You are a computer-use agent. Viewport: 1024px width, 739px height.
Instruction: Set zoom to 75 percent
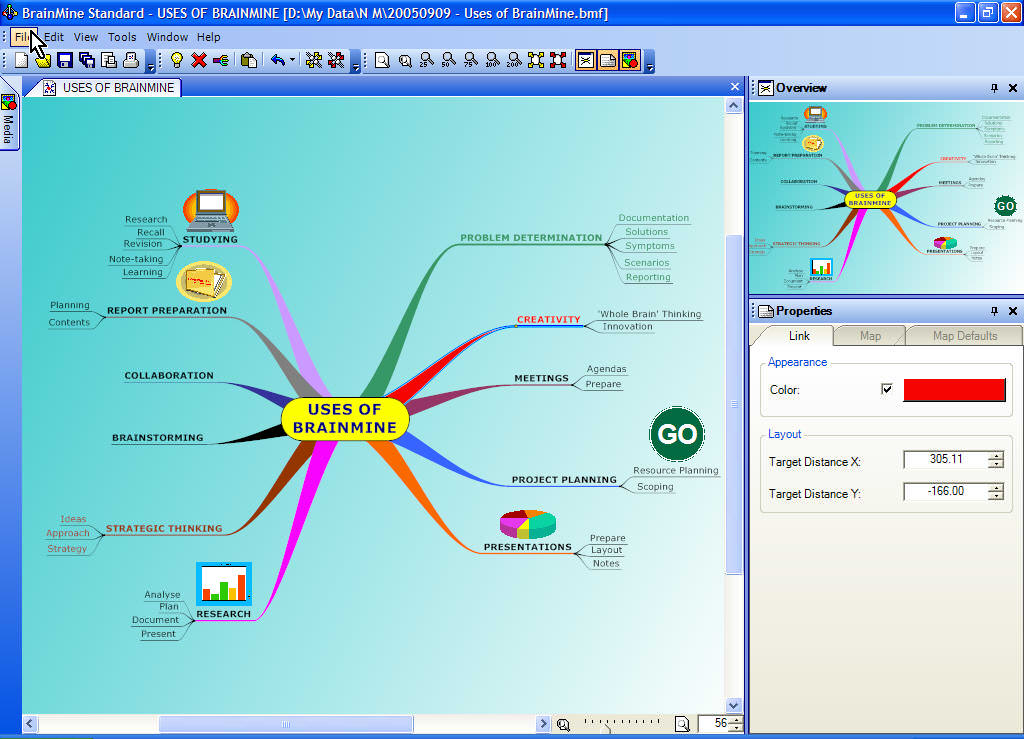click(470, 61)
